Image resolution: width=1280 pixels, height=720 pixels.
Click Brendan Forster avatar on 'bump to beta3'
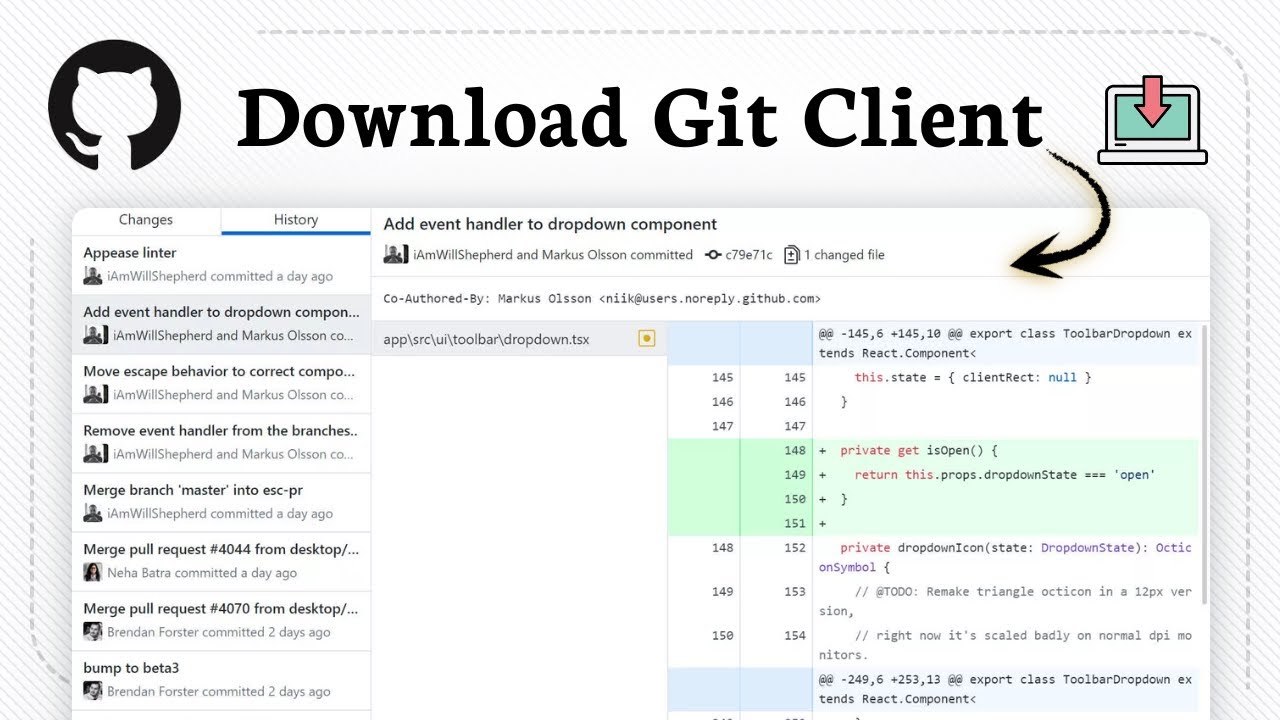[93, 691]
